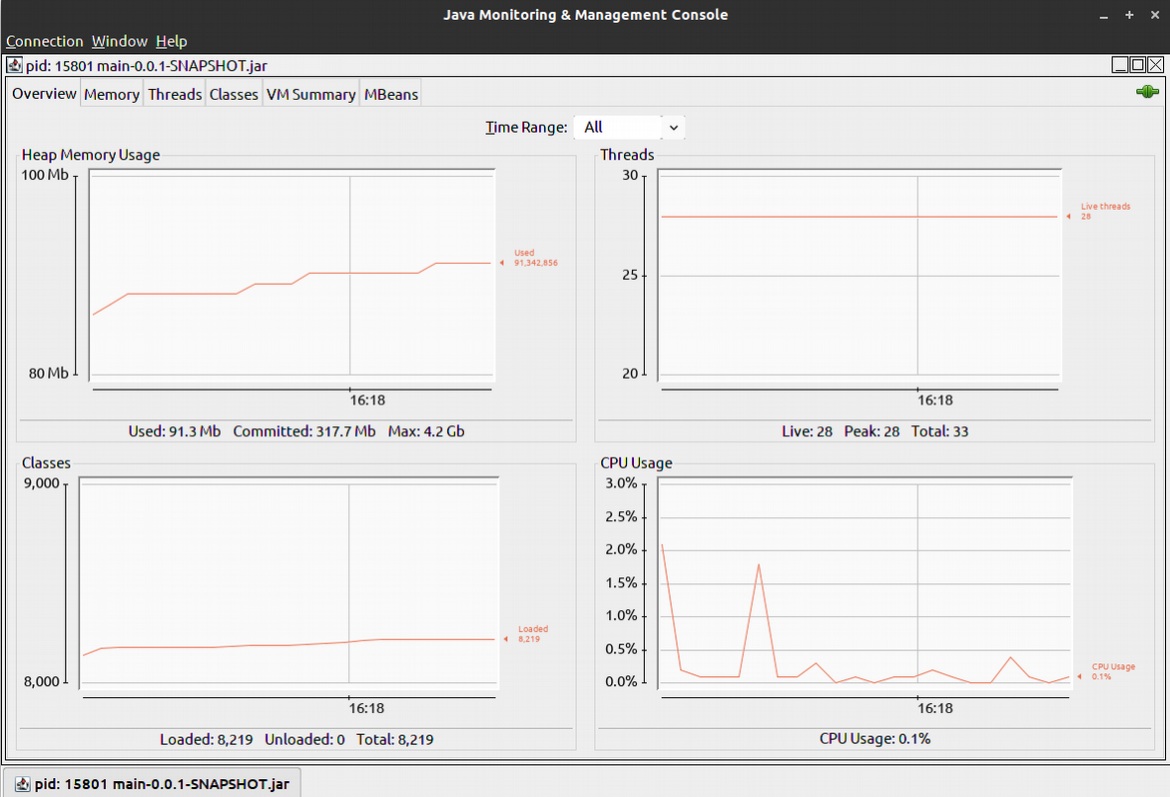Screen dimensions: 1170x797
Task: Click the Java icon on bottom taskbar button
Action: coord(22,784)
